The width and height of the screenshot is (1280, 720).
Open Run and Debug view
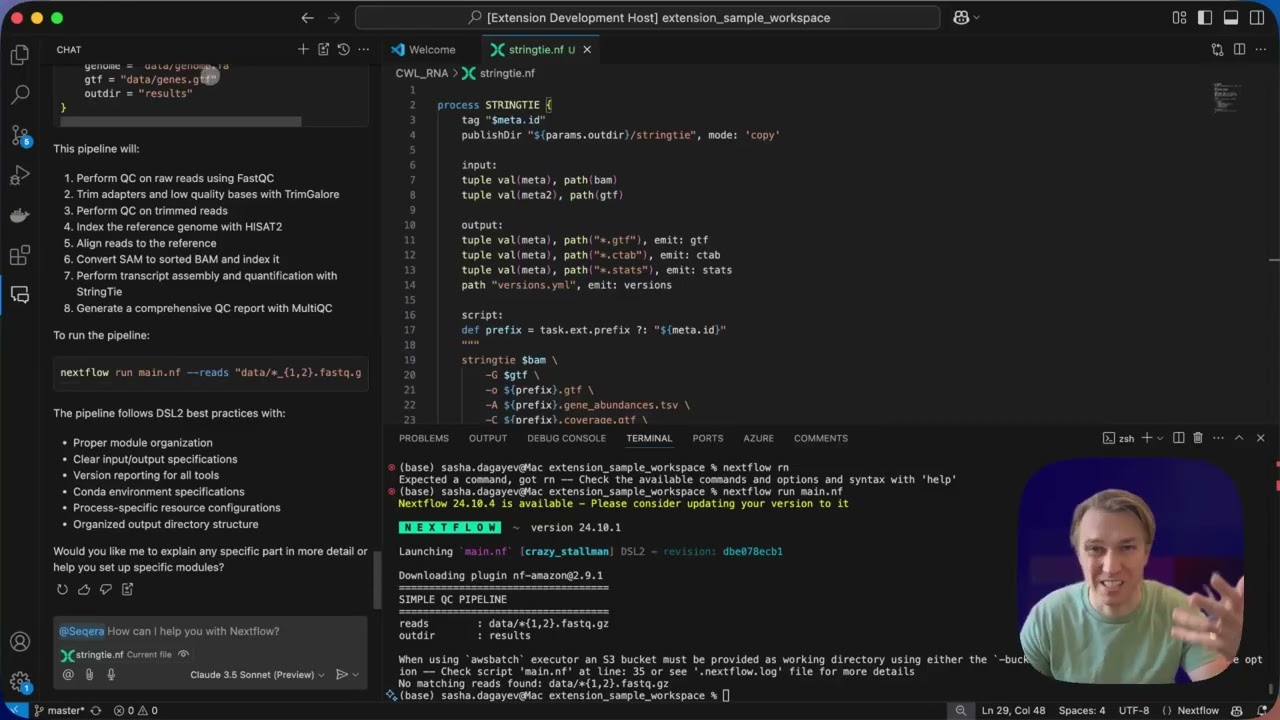[20, 175]
